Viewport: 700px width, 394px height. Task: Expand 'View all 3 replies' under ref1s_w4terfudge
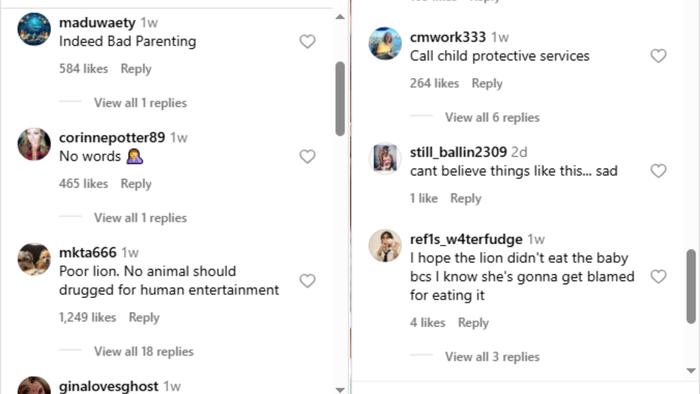point(492,357)
